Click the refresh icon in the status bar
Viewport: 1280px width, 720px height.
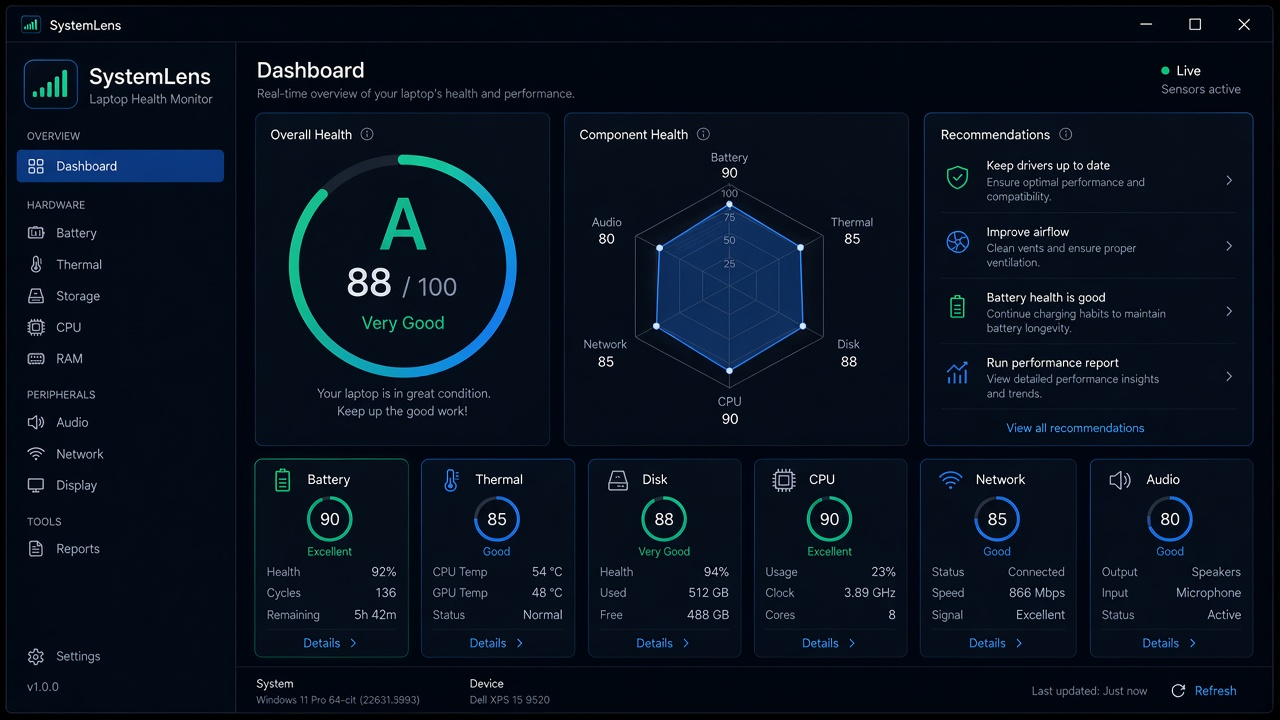tap(1178, 691)
